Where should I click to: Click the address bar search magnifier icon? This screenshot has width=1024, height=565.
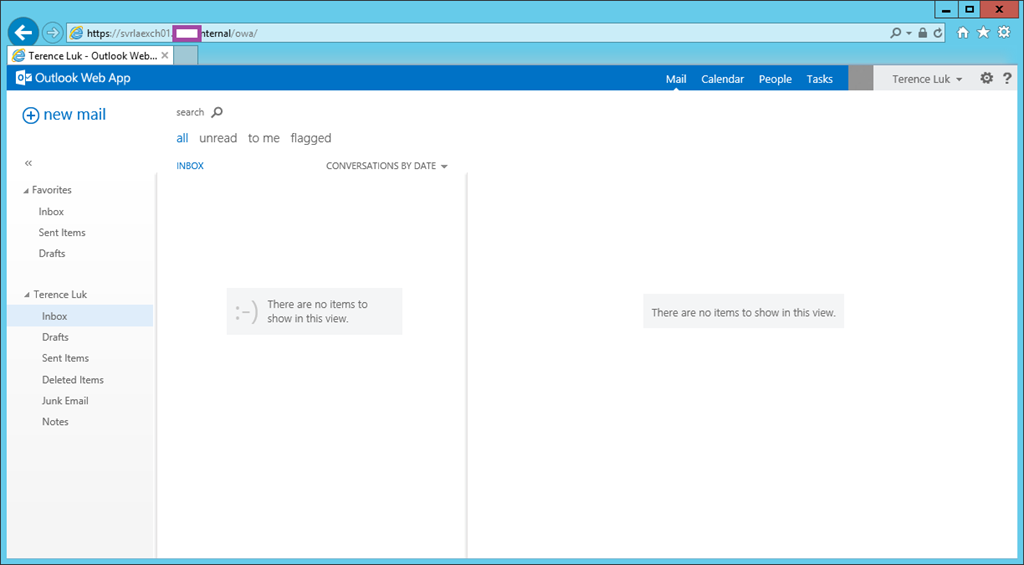tap(895, 33)
